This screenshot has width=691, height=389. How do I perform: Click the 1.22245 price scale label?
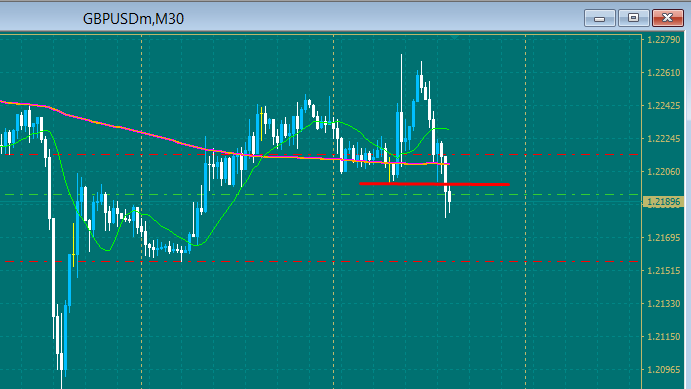click(664, 139)
